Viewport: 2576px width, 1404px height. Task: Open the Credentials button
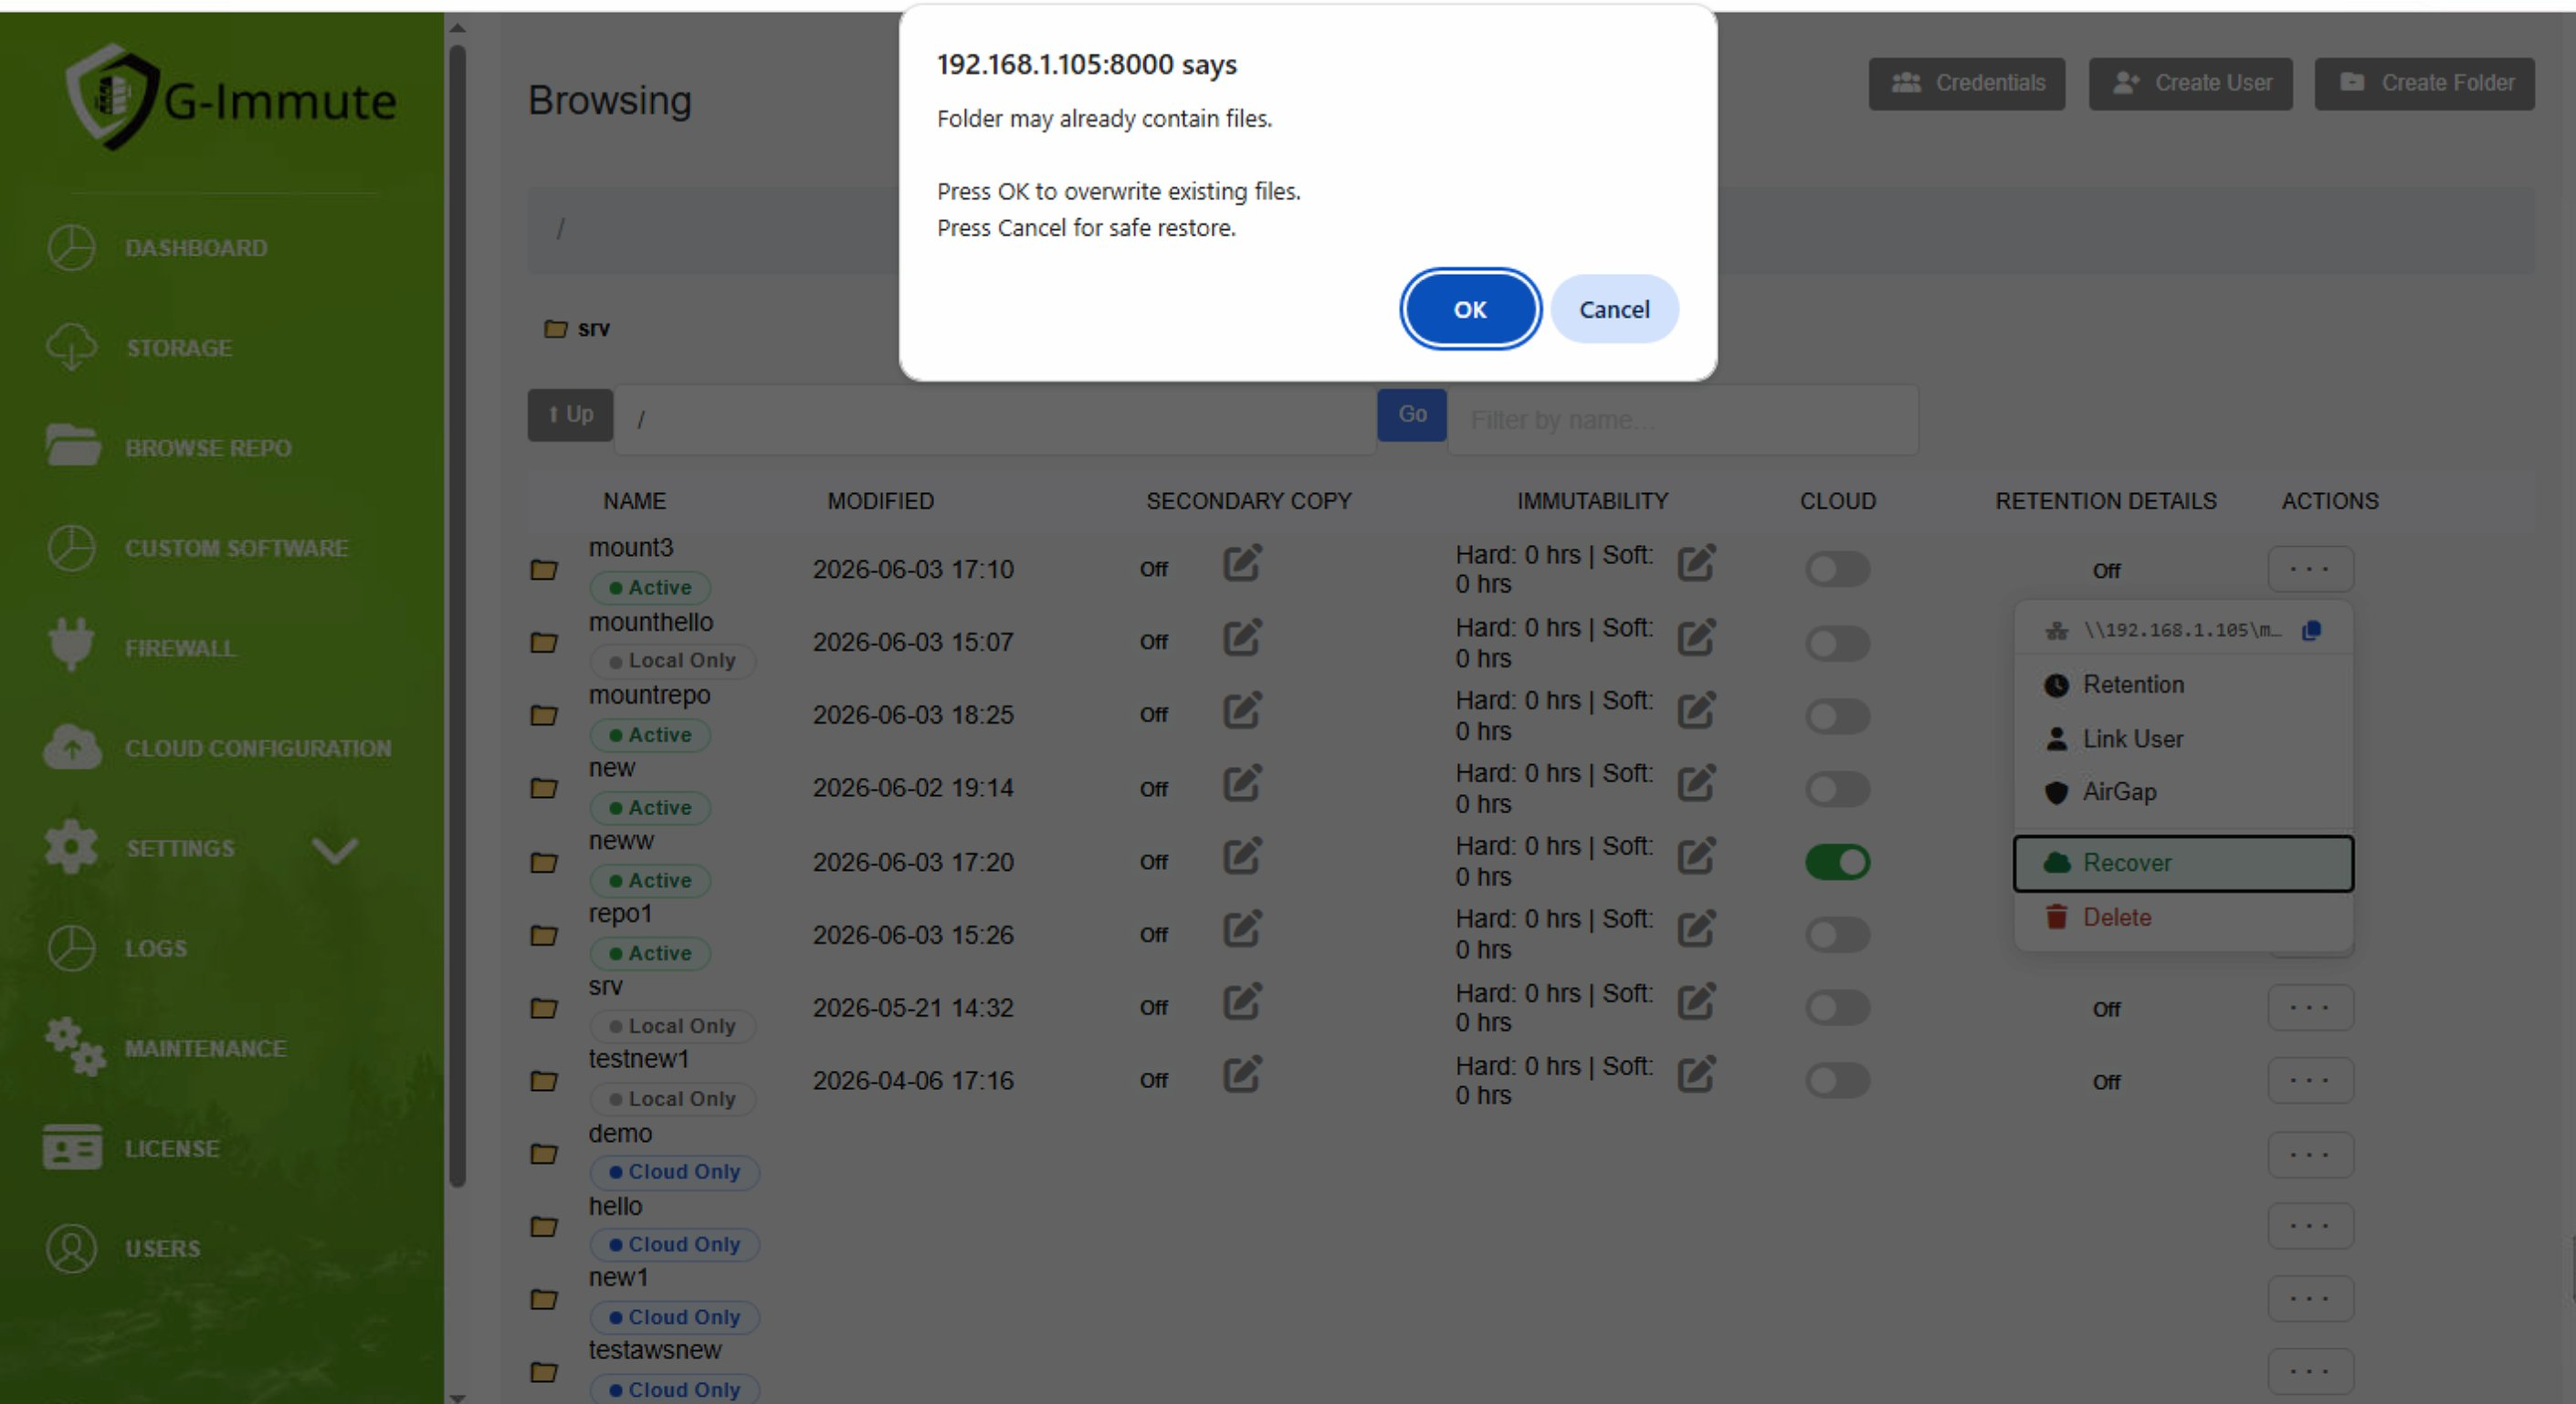point(1966,83)
